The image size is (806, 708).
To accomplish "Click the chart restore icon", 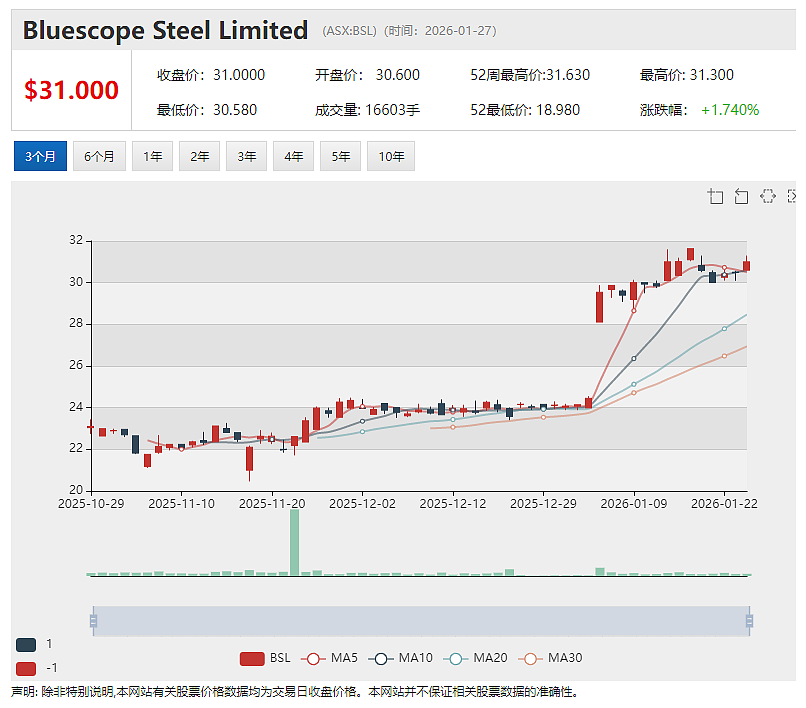I will point(767,196).
